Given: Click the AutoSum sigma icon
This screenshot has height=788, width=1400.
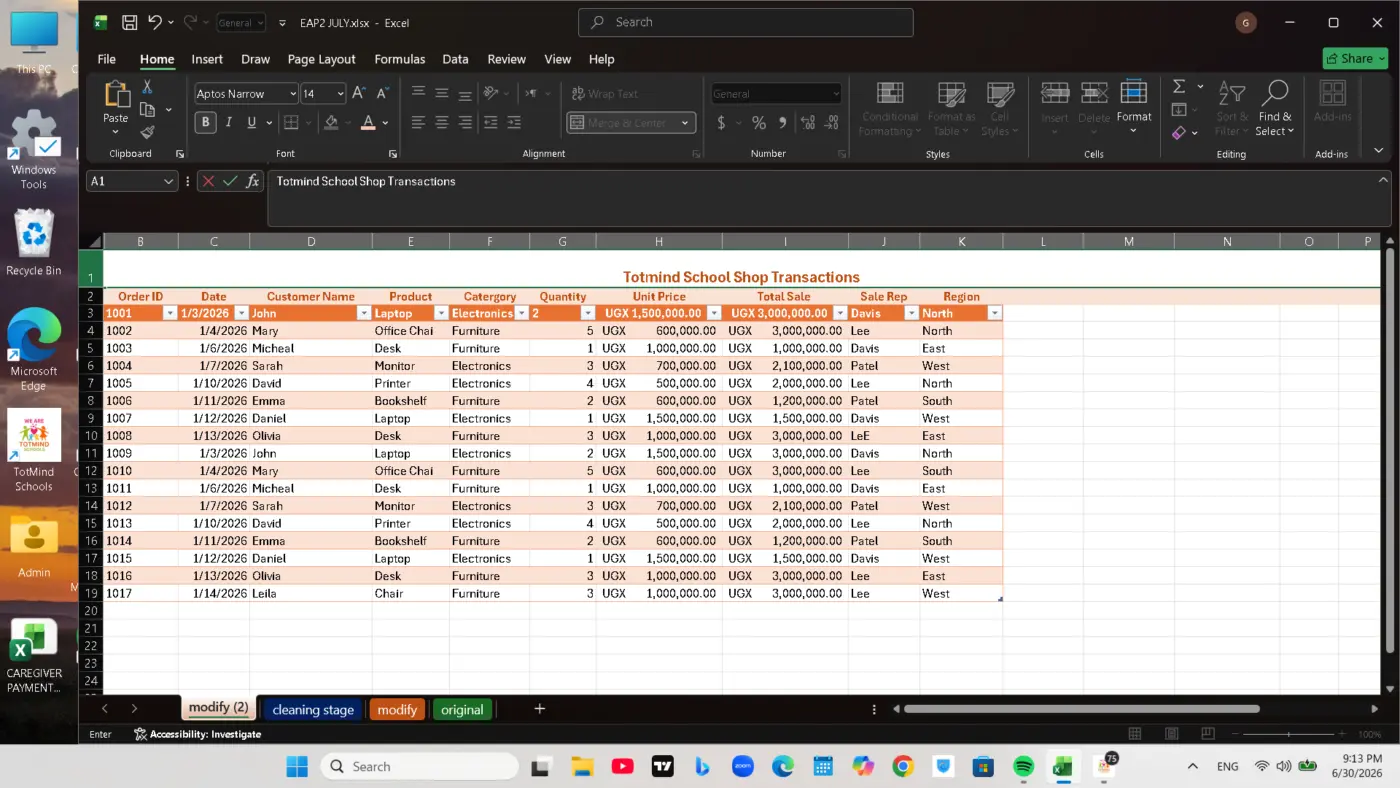Looking at the screenshot, I should pos(1179,86).
